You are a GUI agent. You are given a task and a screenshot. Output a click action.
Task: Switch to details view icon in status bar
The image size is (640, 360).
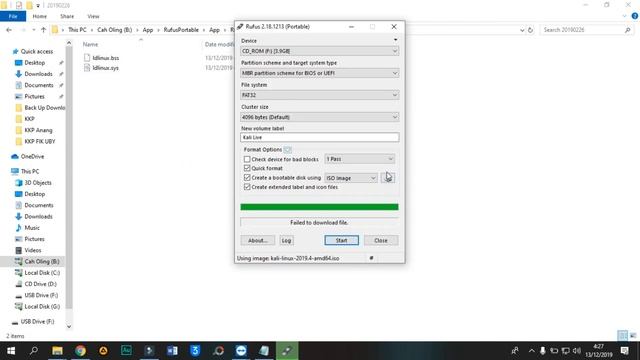623,336
